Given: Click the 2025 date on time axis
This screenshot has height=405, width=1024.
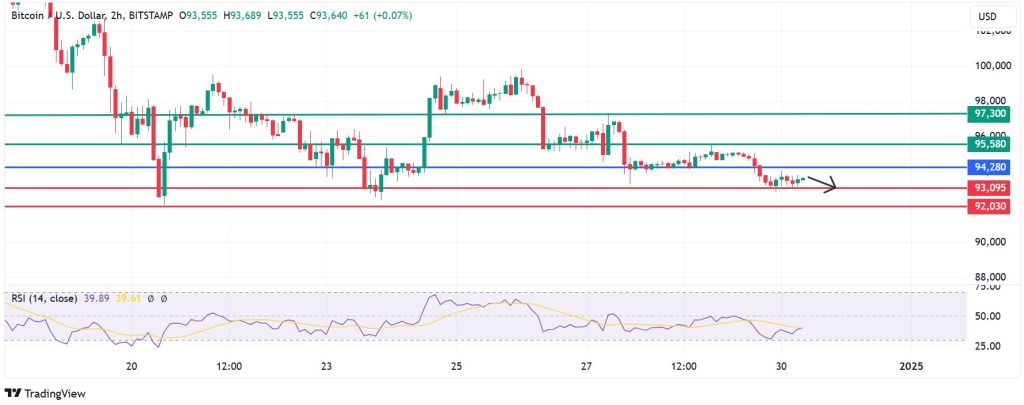Looking at the screenshot, I should [911, 367].
